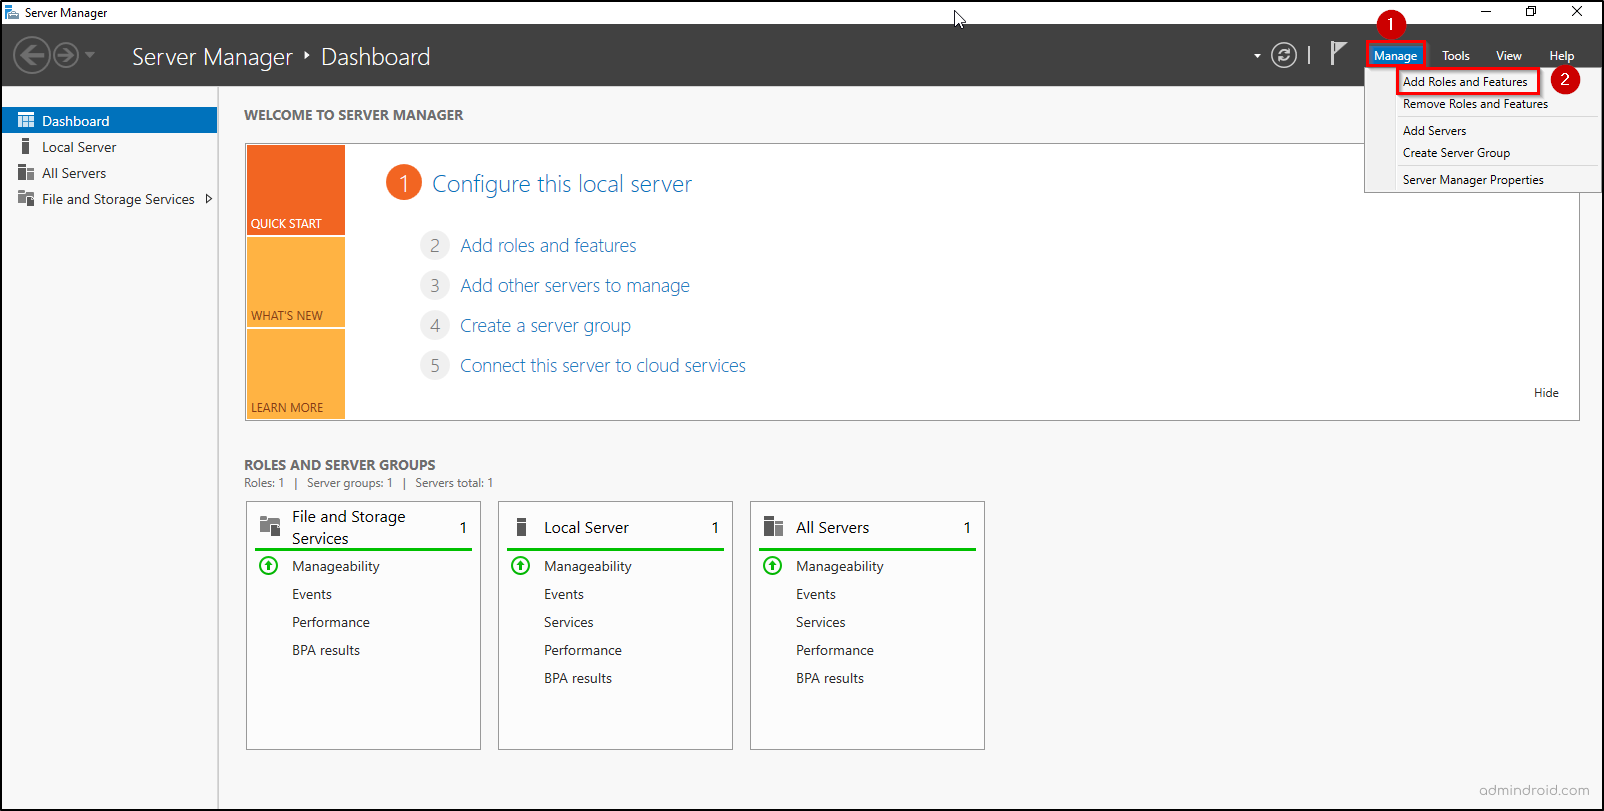Open the Help menu
Viewport: 1604px width, 811px height.
pyautogui.click(x=1562, y=56)
